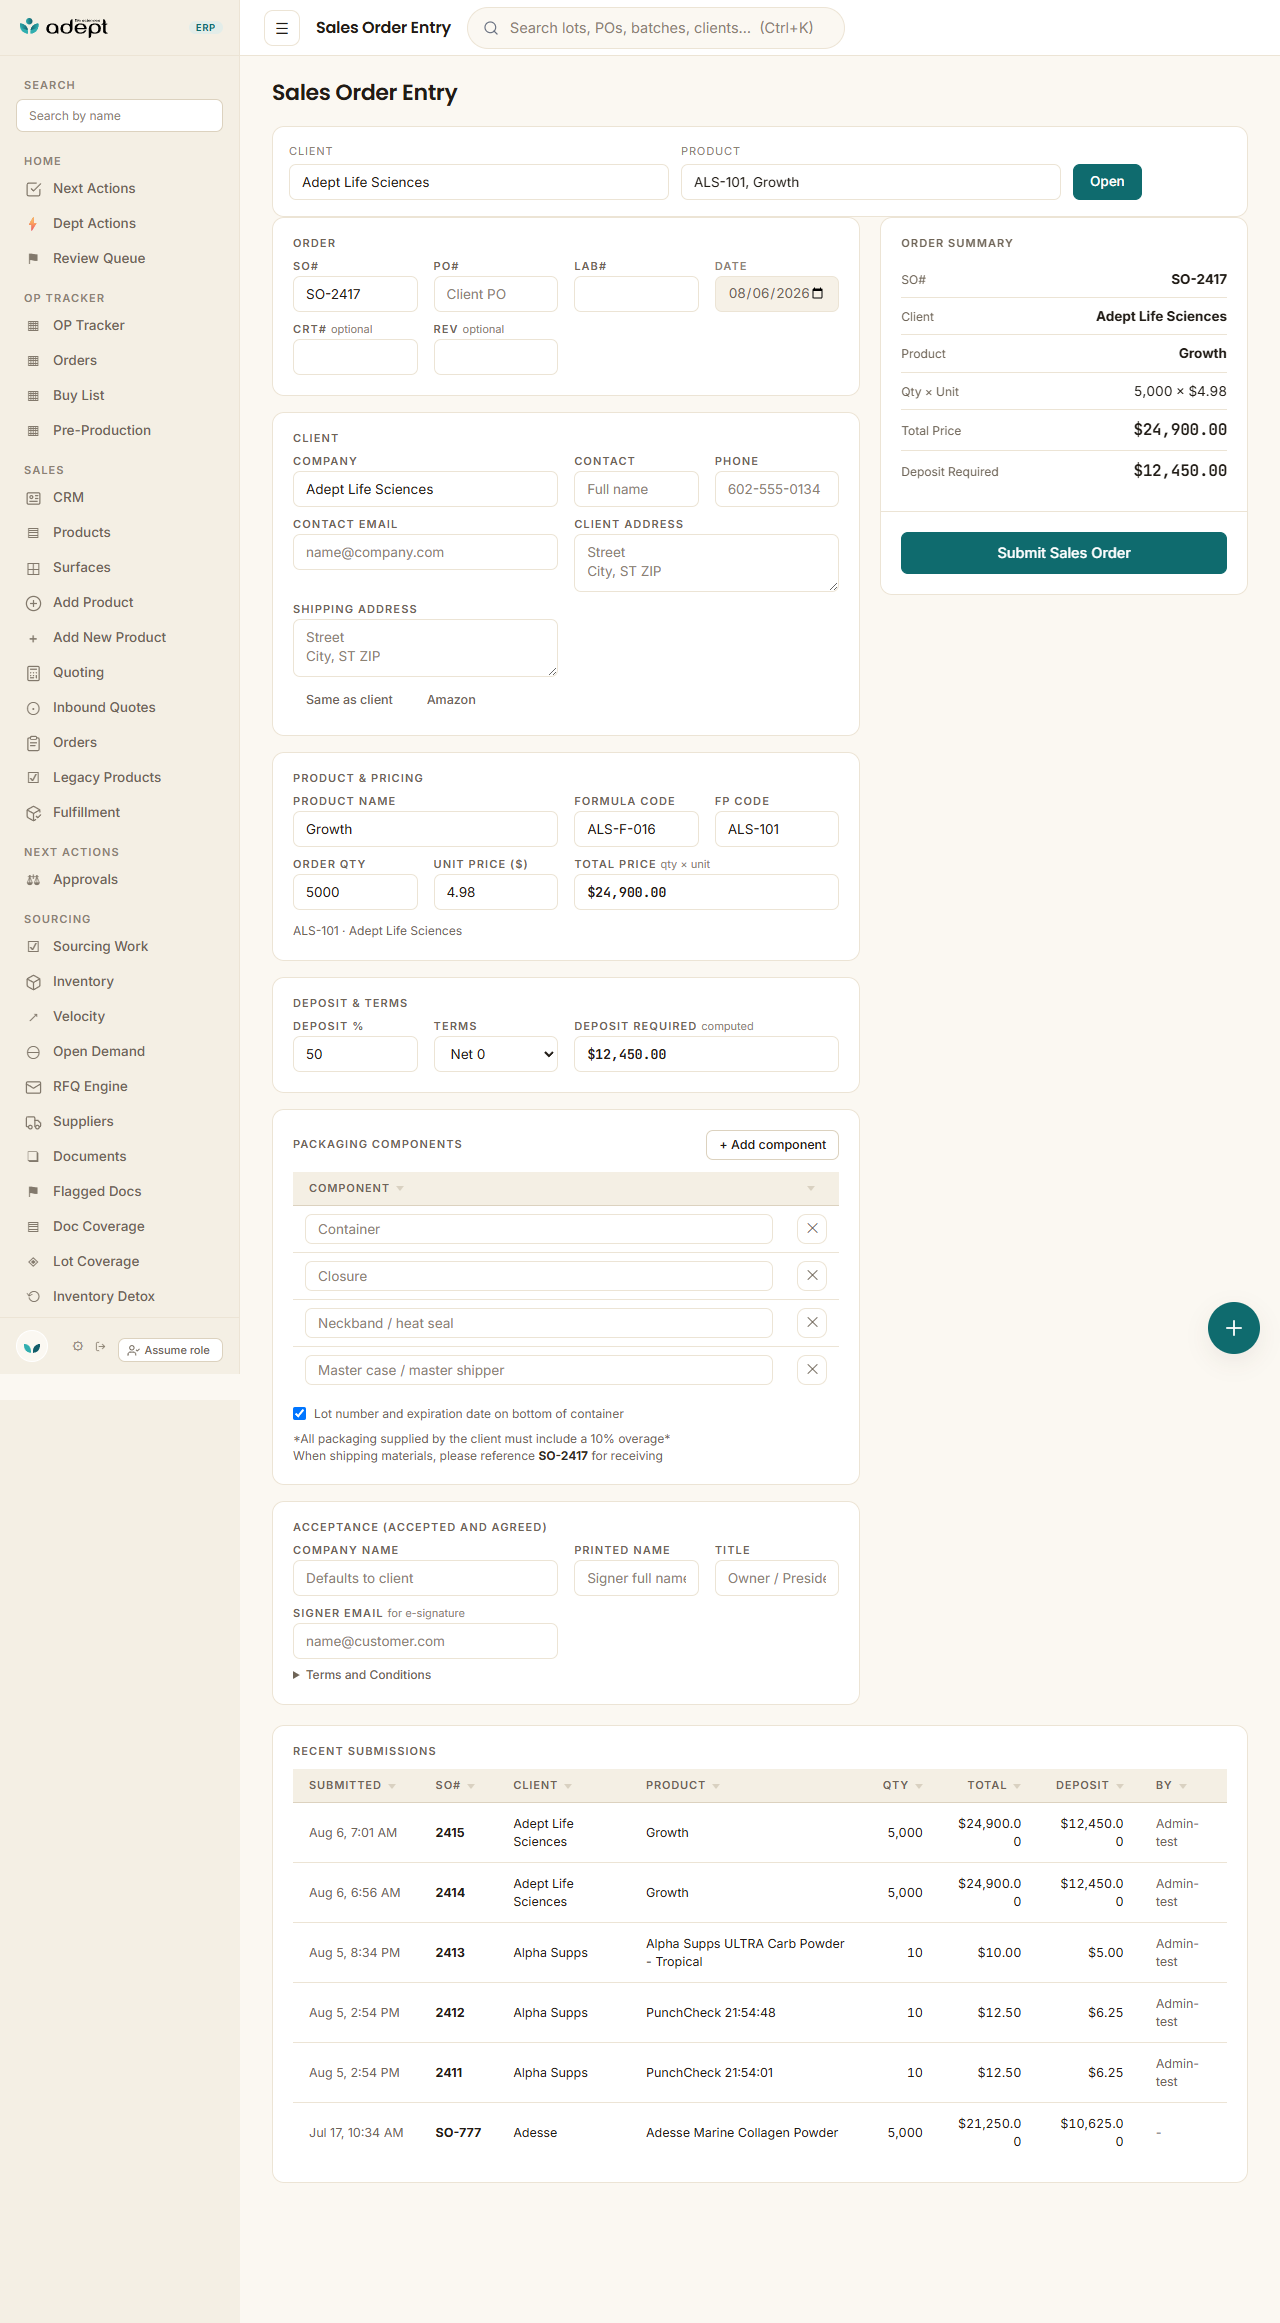Click the Open button beside Product
Viewport: 1280px width, 2323px height.
[x=1107, y=182]
